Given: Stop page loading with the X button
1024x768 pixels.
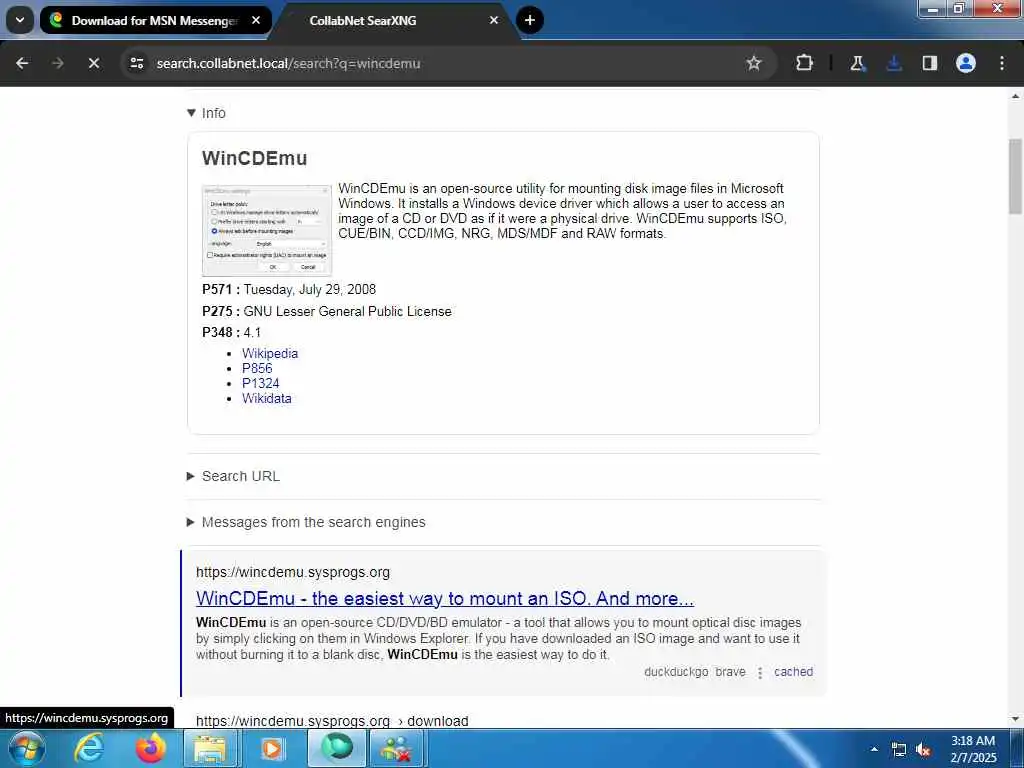Looking at the screenshot, I should tap(93, 63).
